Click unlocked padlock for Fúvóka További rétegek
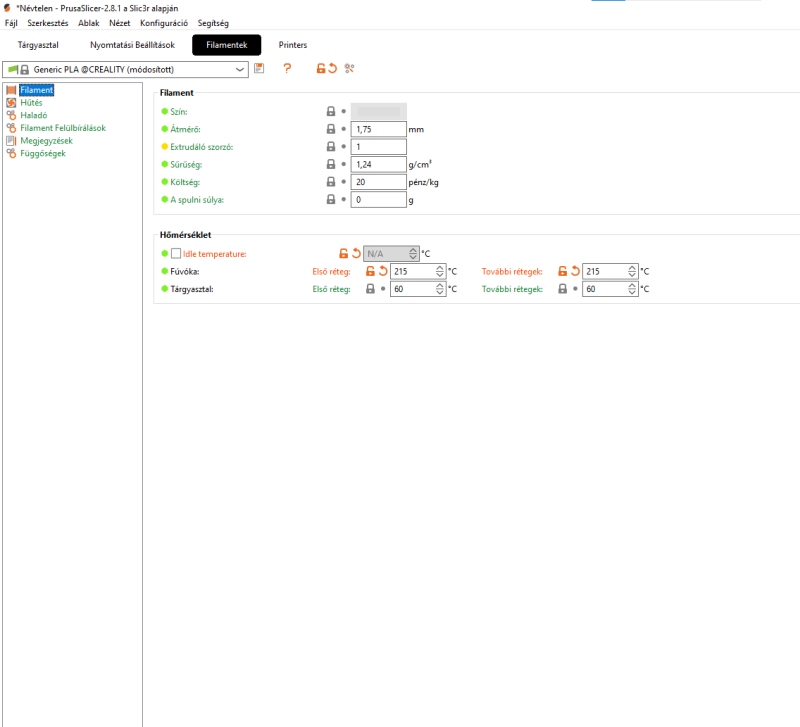This screenshot has height=727, width=800. click(563, 271)
